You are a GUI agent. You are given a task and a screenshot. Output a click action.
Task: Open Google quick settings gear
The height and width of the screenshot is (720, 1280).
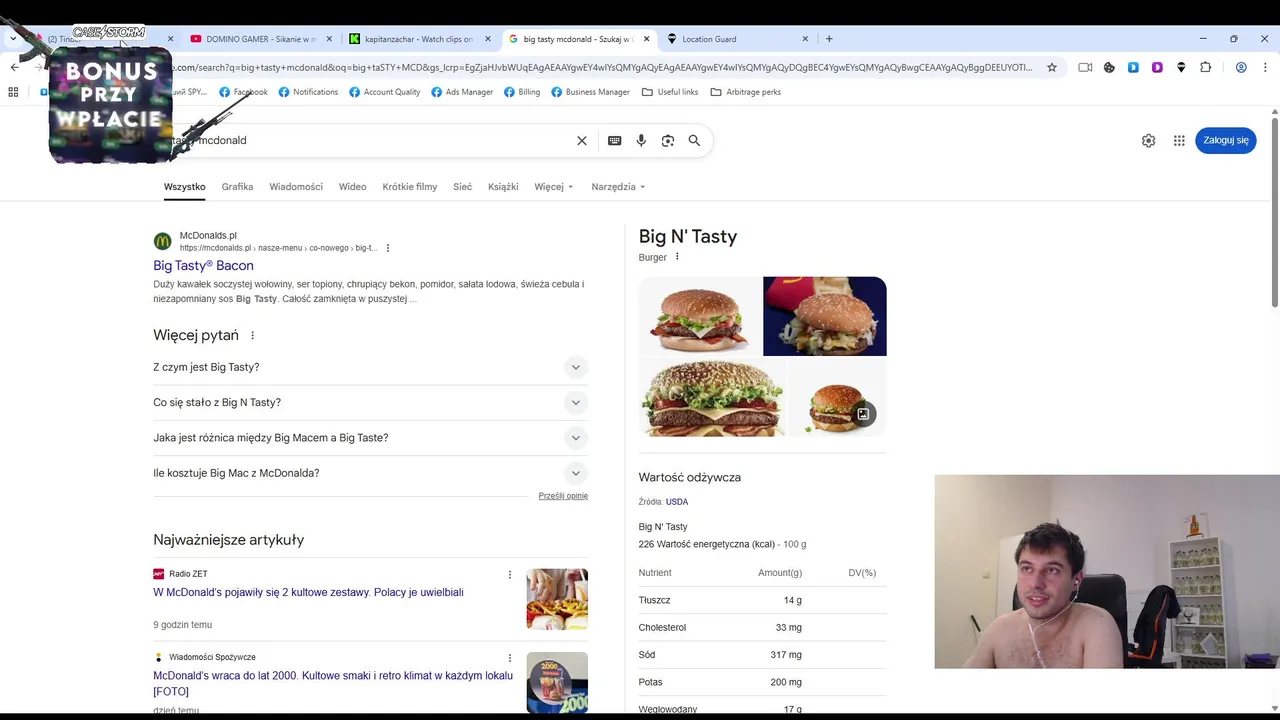pyautogui.click(x=1149, y=141)
